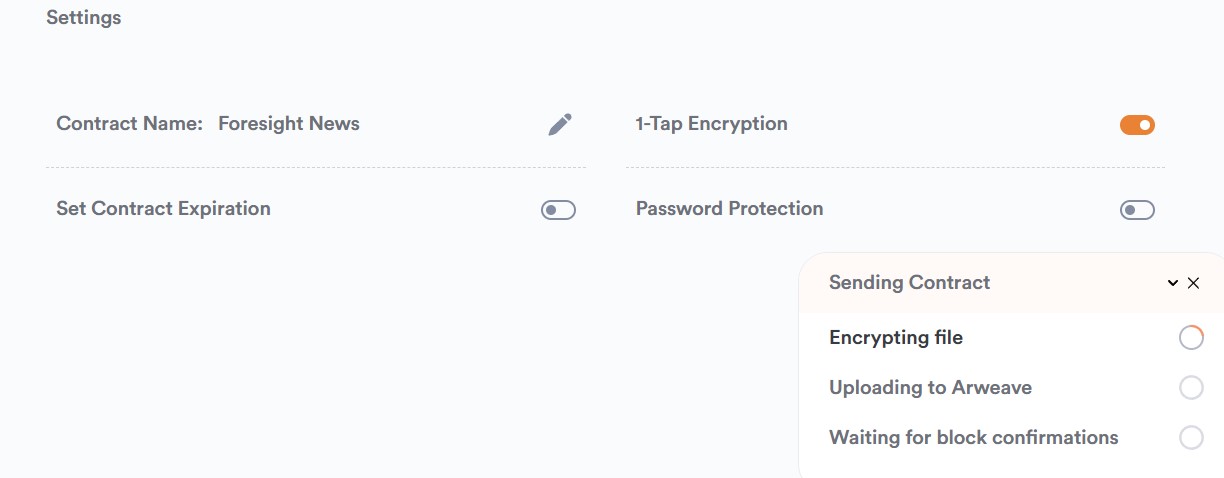Select the Waiting for block confirmations text

(973, 438)
